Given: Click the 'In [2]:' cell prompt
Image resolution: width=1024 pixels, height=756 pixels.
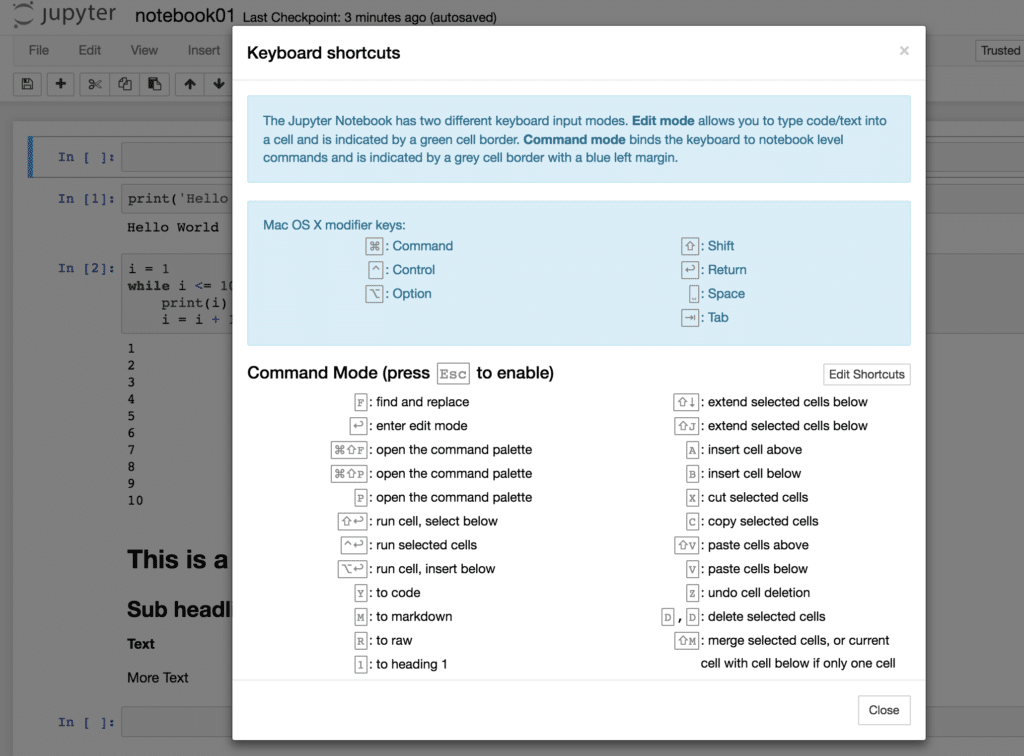Looking at the screenshot, I should pyautogui.click(x=86, y=268).
